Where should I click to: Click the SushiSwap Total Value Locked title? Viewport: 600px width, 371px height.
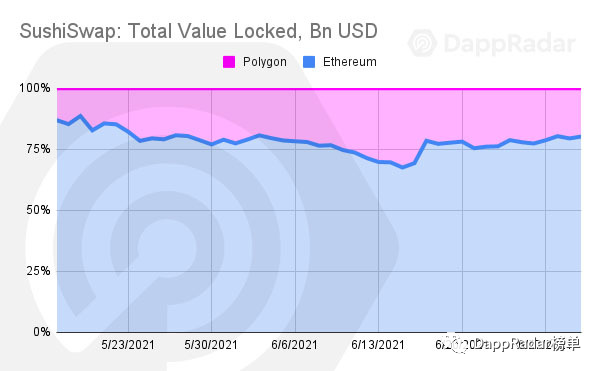click(x=199, y=31)
